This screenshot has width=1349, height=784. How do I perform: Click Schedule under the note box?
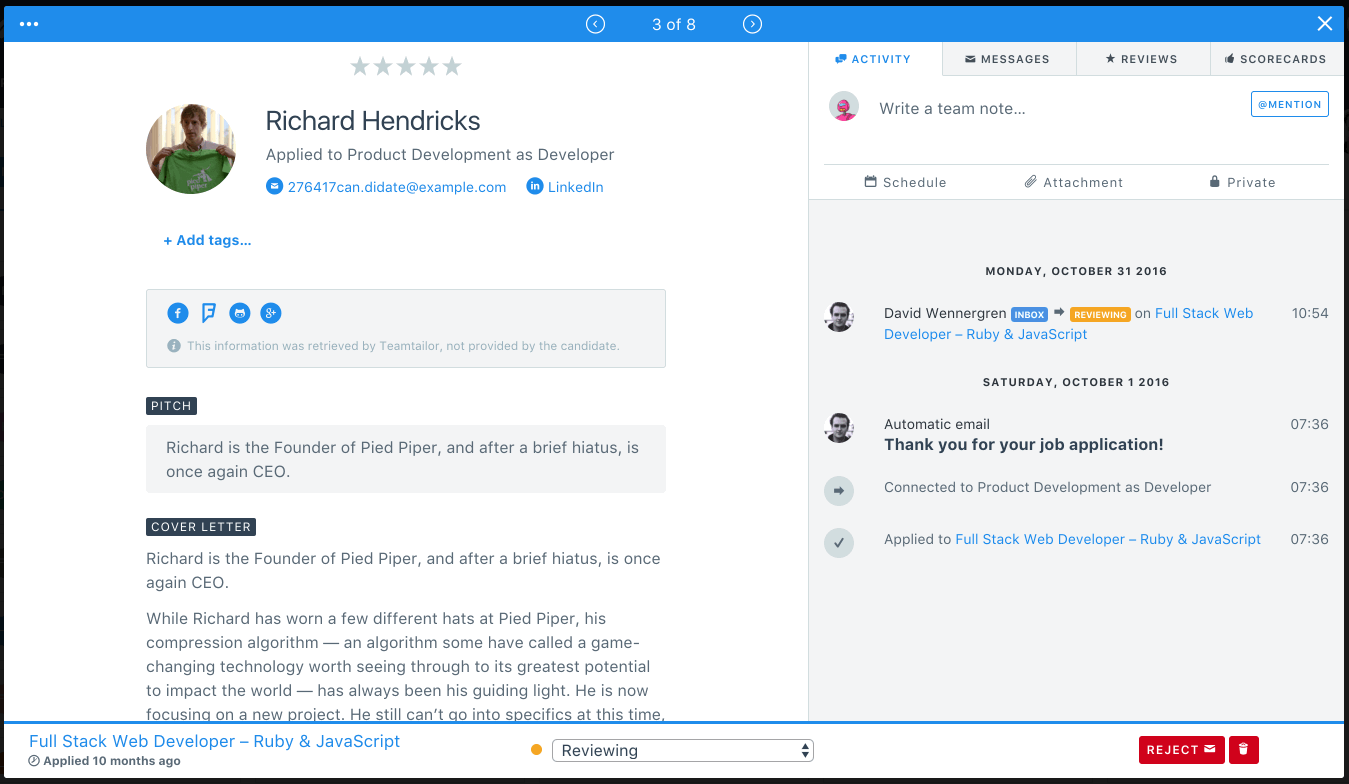click(905, 182)
